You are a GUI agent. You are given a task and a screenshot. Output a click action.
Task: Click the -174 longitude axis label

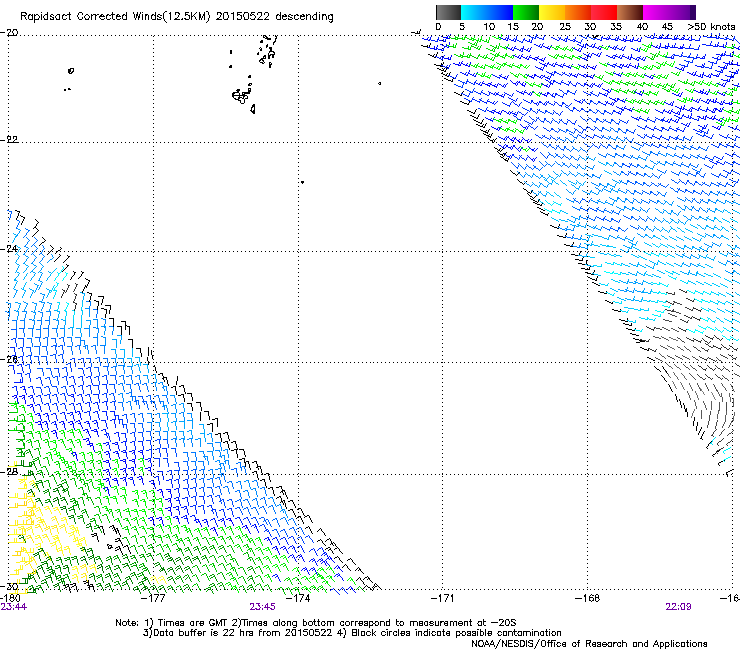298,598
